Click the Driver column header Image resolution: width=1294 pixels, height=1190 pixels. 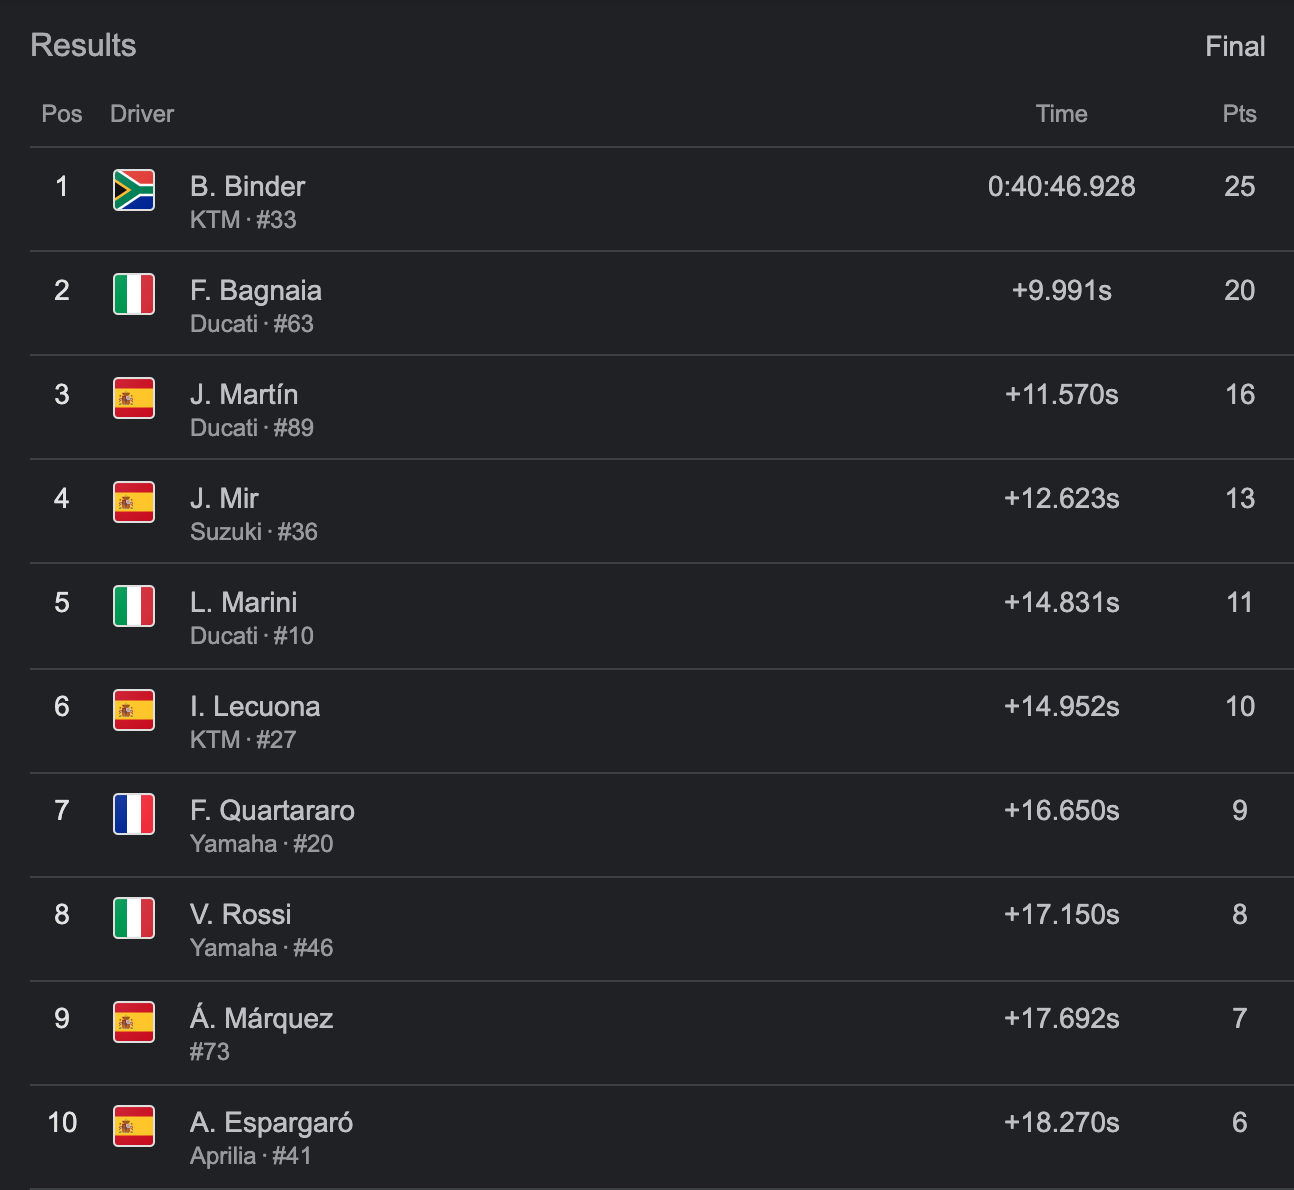142,114
